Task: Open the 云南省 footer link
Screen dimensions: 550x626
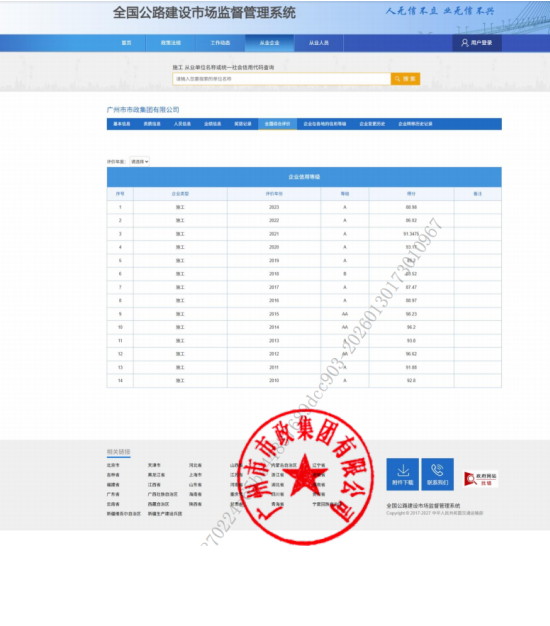Action: click(113, 504)
